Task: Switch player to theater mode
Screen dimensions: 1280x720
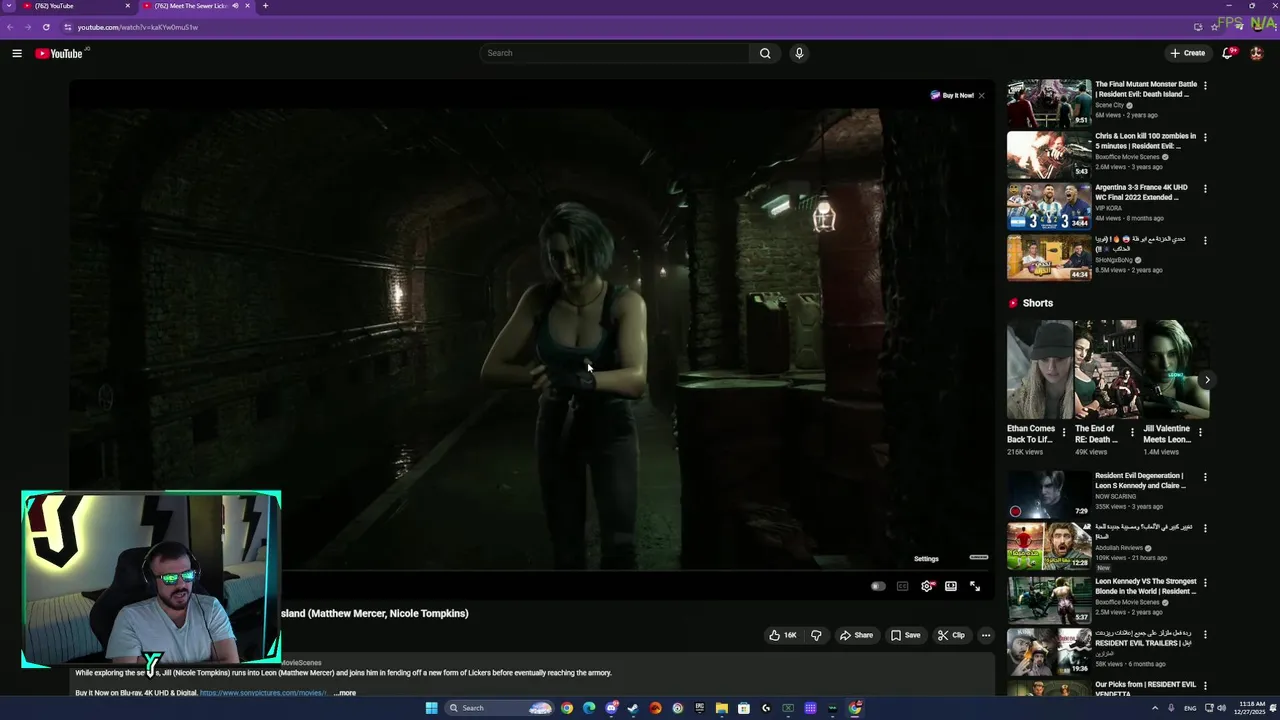Action: pyautogui.click(x=951, y=586)
